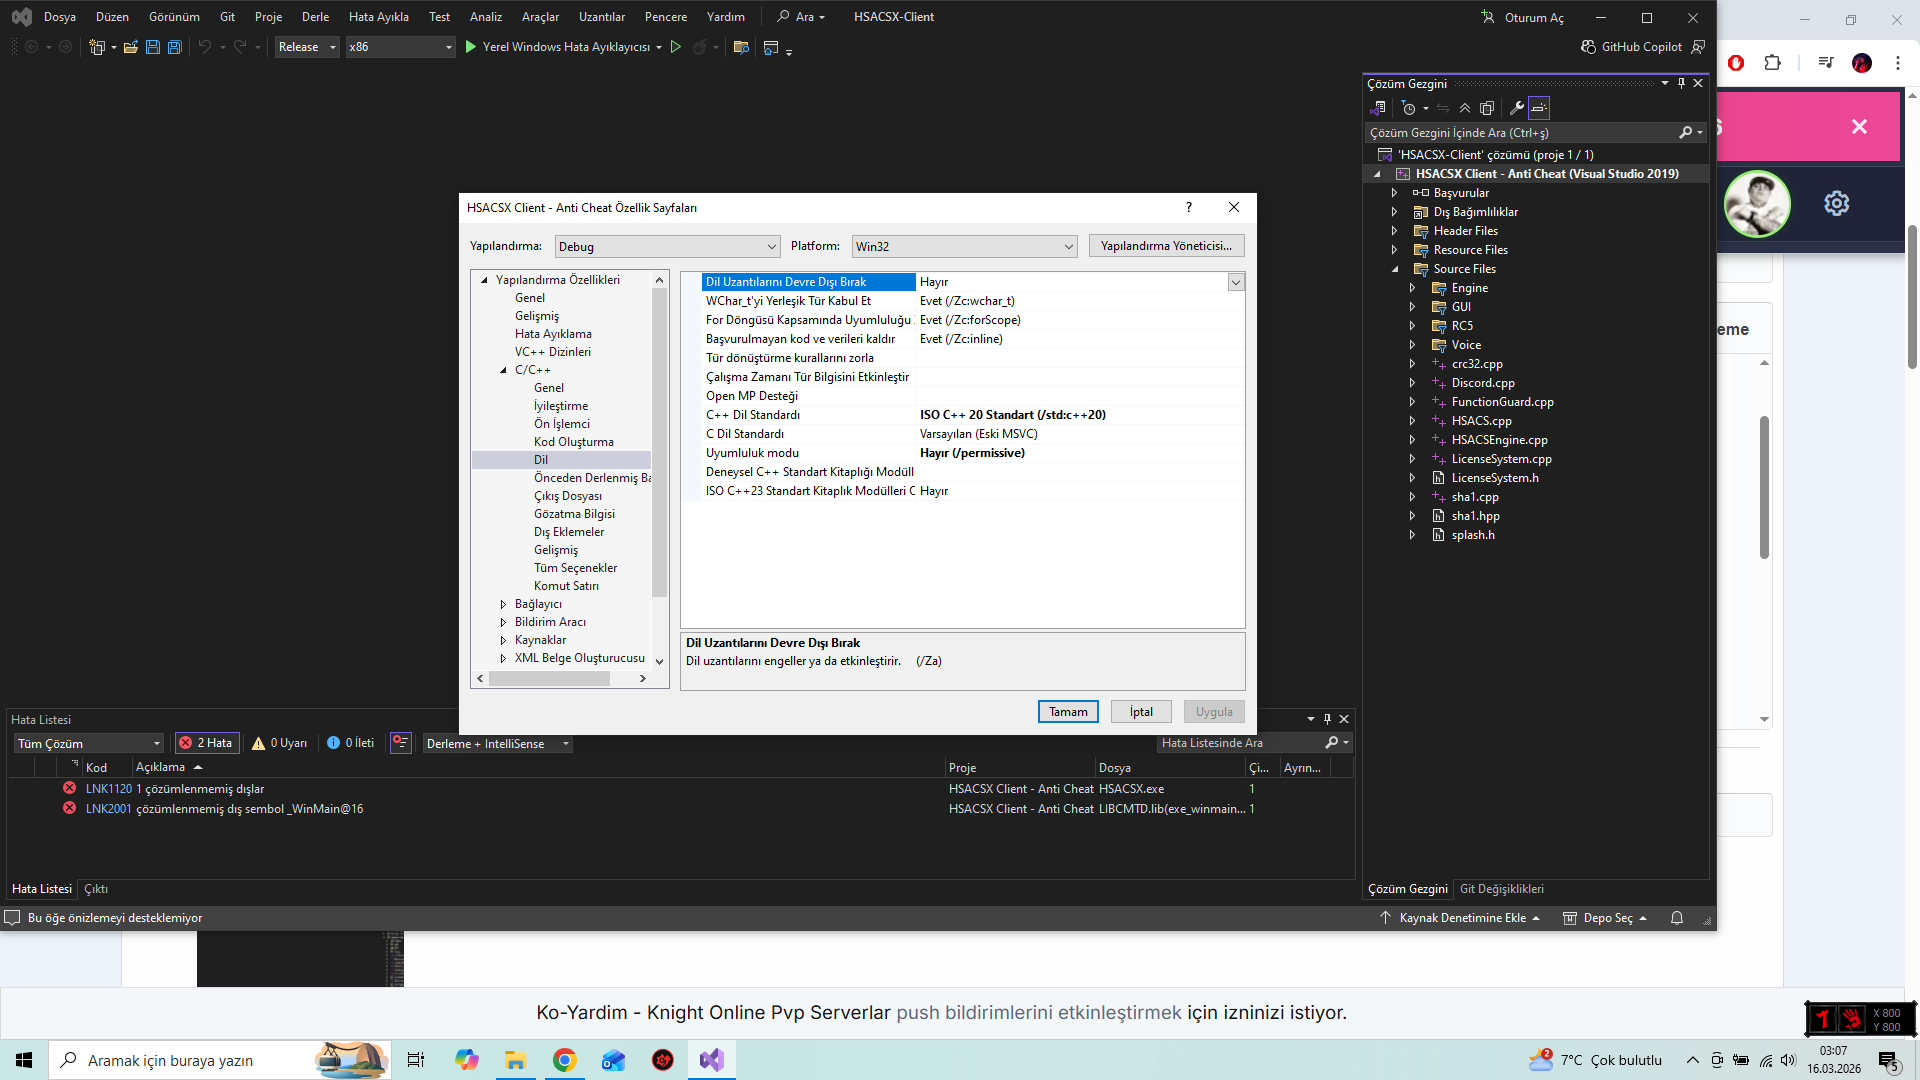1920x1080 pixels.
Task: Click the LNK2001 error code link
Action: click(109, 809)
